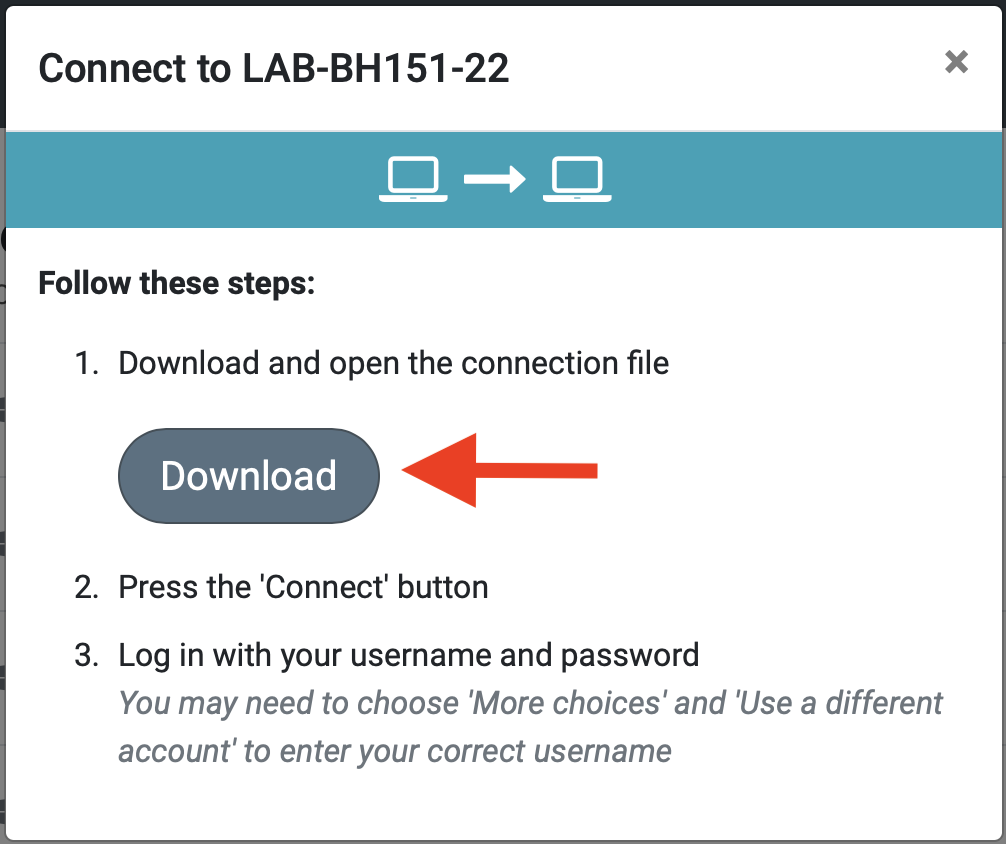Click the white arrow between the laptops

pos(495,180)
